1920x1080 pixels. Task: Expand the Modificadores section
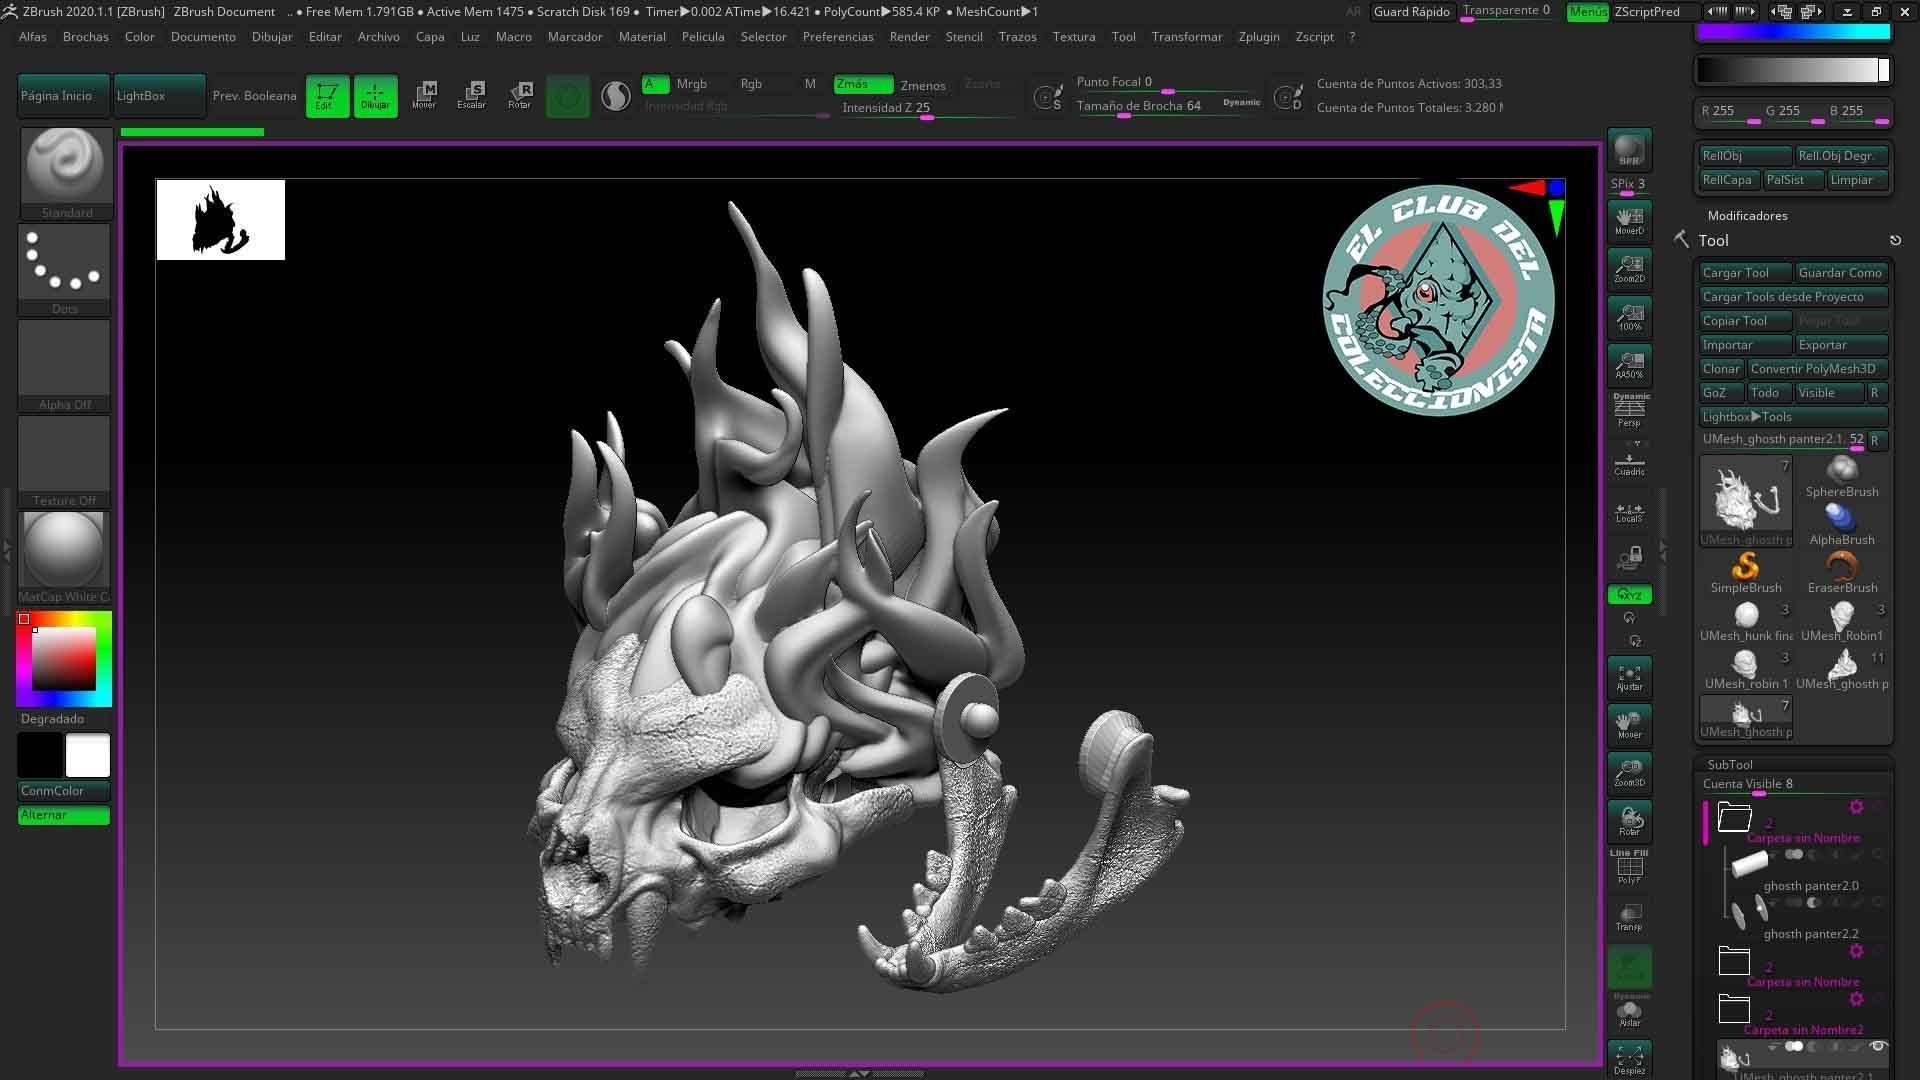tap(1747, 215)
